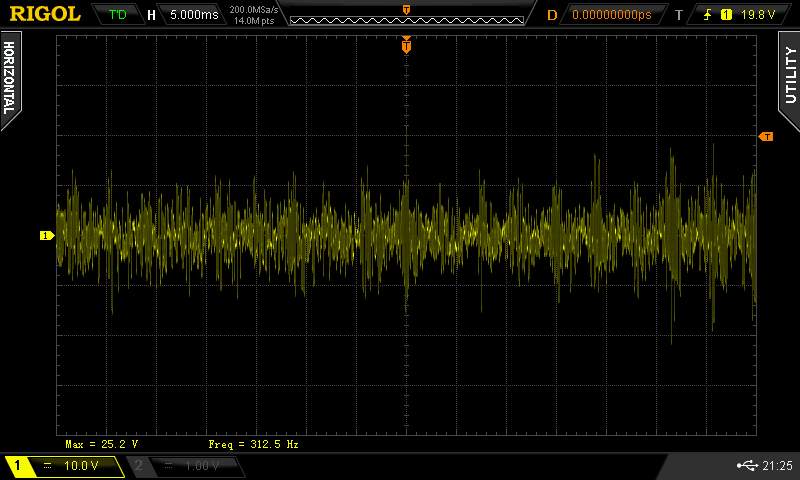Click the RIGOL logo
The width and height of the screenshot is (800, 480).
tap(45, 14)
